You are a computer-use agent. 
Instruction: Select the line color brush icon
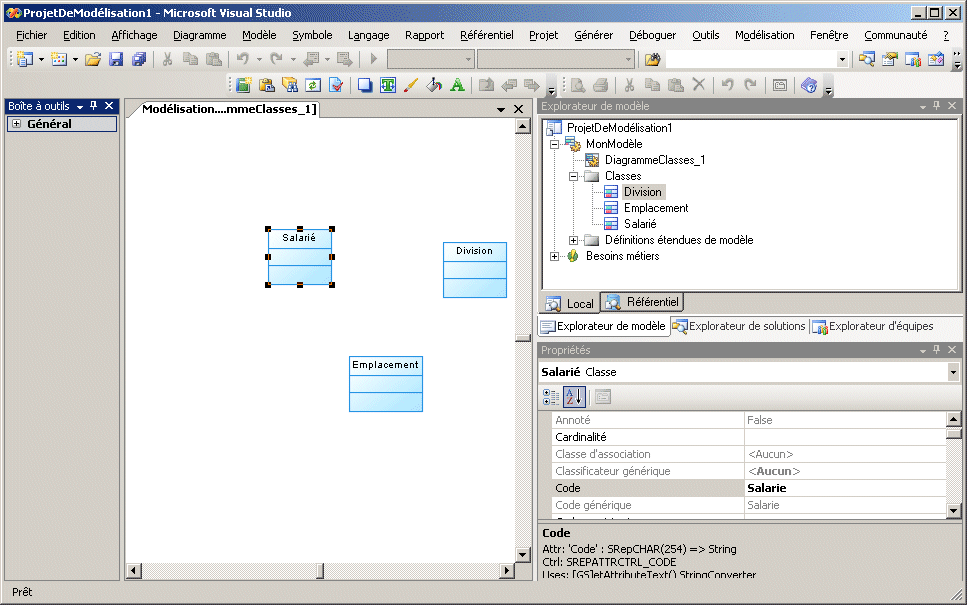(410, 85)
